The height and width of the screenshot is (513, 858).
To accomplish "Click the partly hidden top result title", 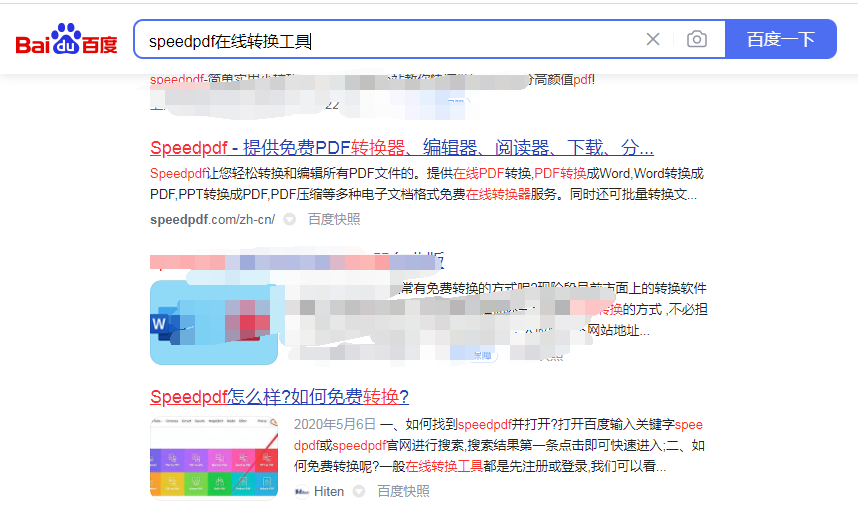I will pos(372,80).
